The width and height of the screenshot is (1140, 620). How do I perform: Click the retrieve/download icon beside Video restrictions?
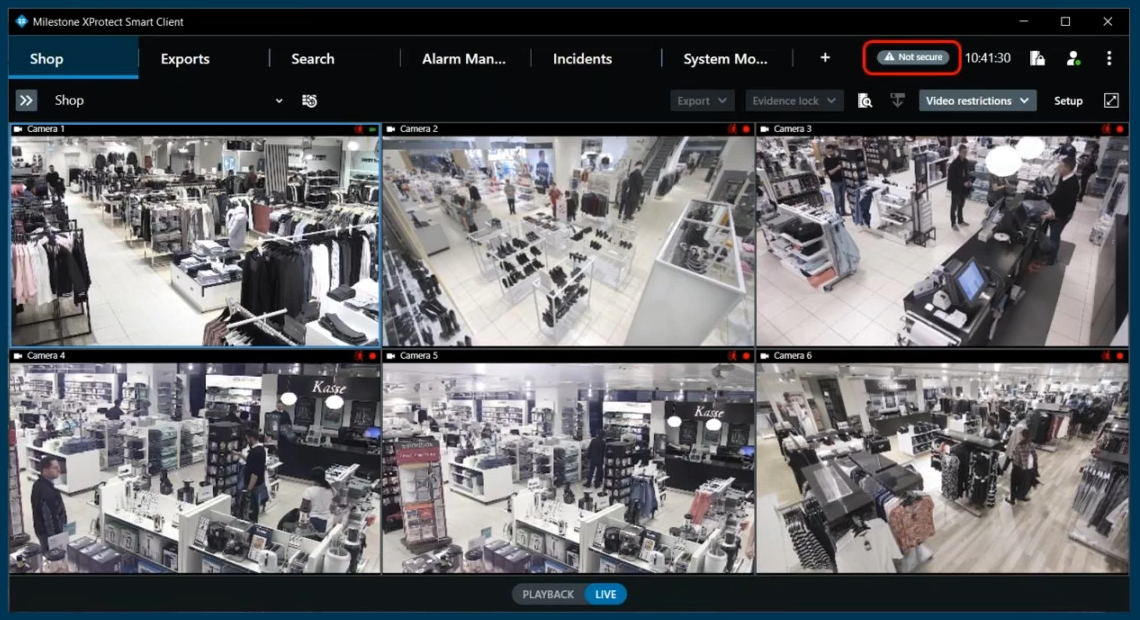897,101
